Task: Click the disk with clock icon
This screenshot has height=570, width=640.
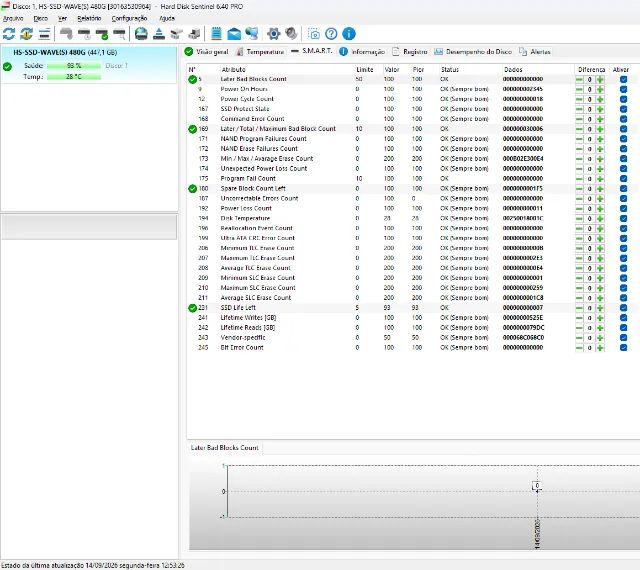Action: pos(84,34)
